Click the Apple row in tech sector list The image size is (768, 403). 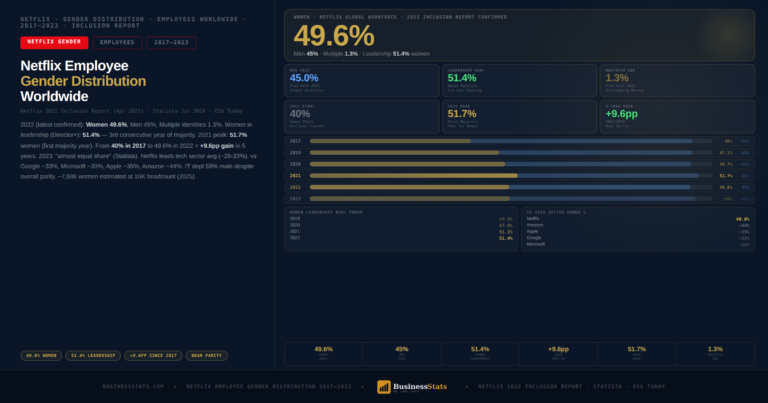click(x=638, y=232)
